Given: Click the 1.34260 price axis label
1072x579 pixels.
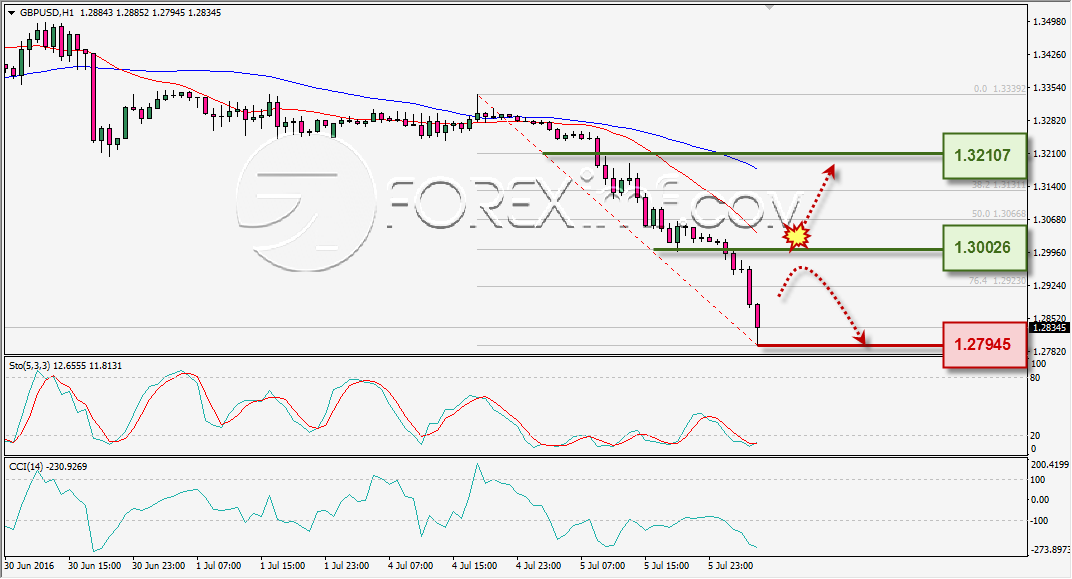Looking at the screenshot, I should click(1049, 55).
